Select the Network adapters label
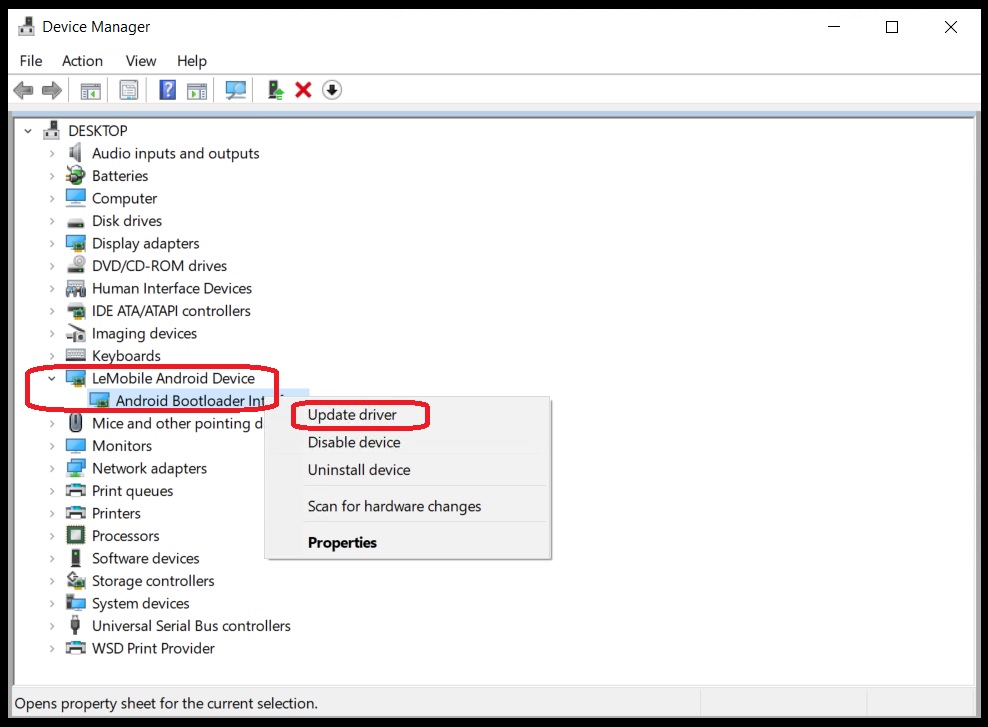 coord(149,469)
